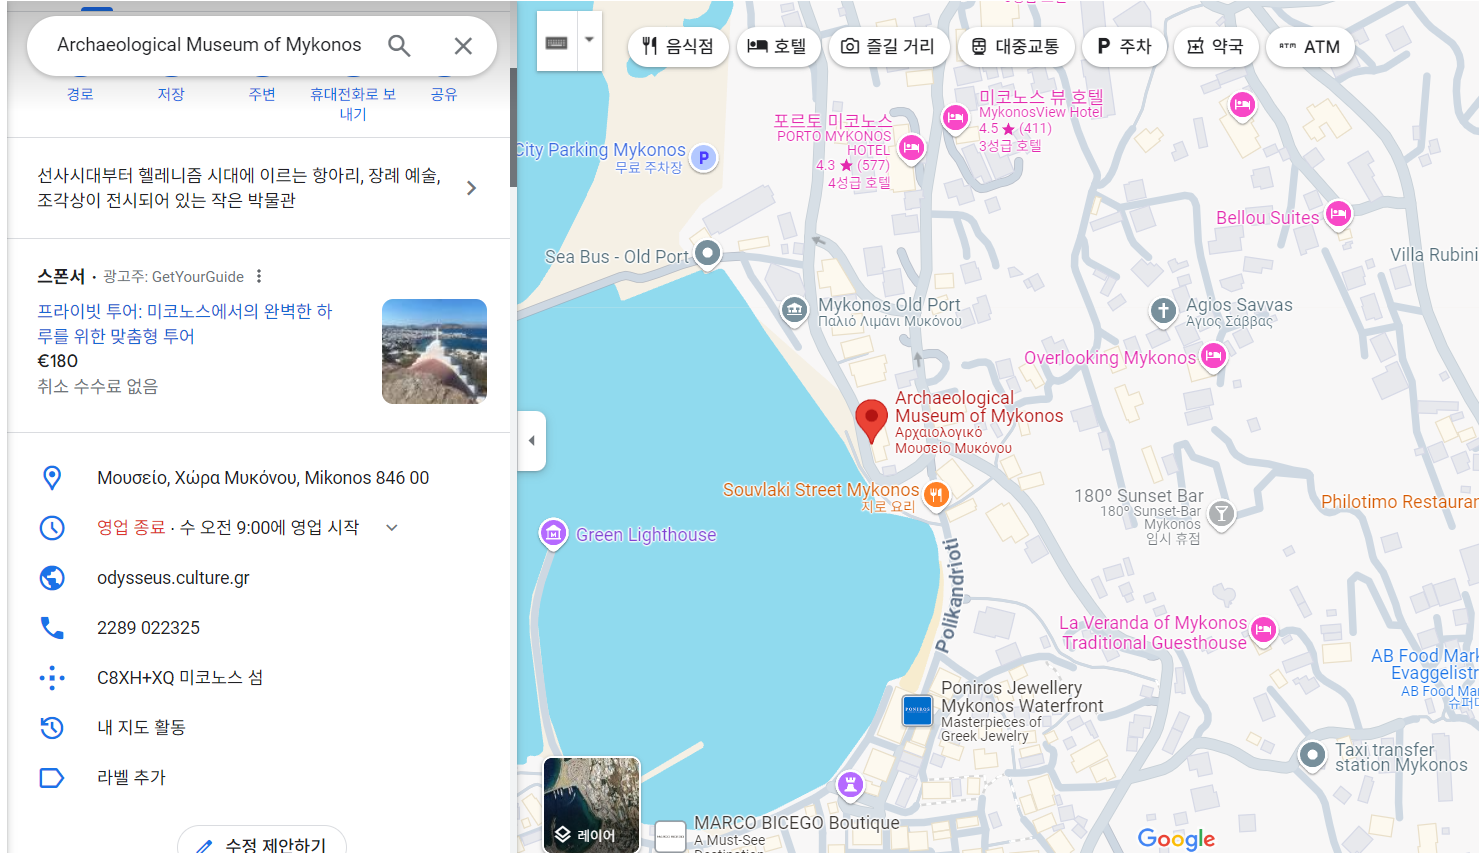Viewport: 1479px width, 853px height.
Task: Click the red Archaeological Museum pin
Action: click(x=872, y=421)
